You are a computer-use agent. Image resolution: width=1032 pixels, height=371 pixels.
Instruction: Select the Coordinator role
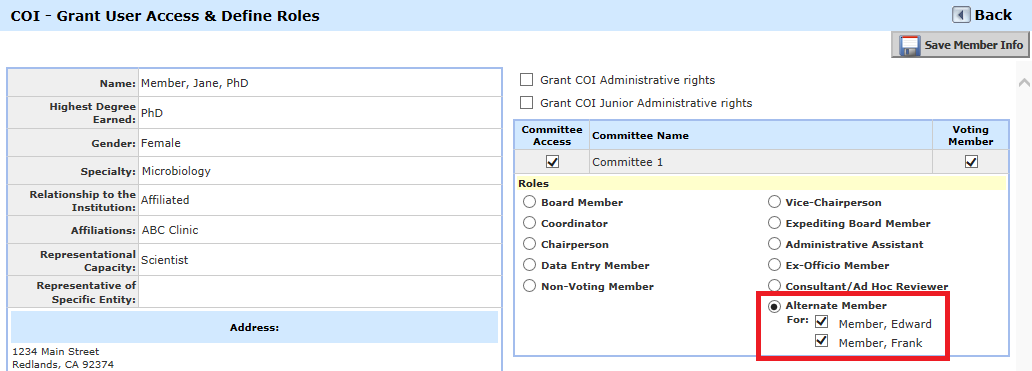[529, 223]
